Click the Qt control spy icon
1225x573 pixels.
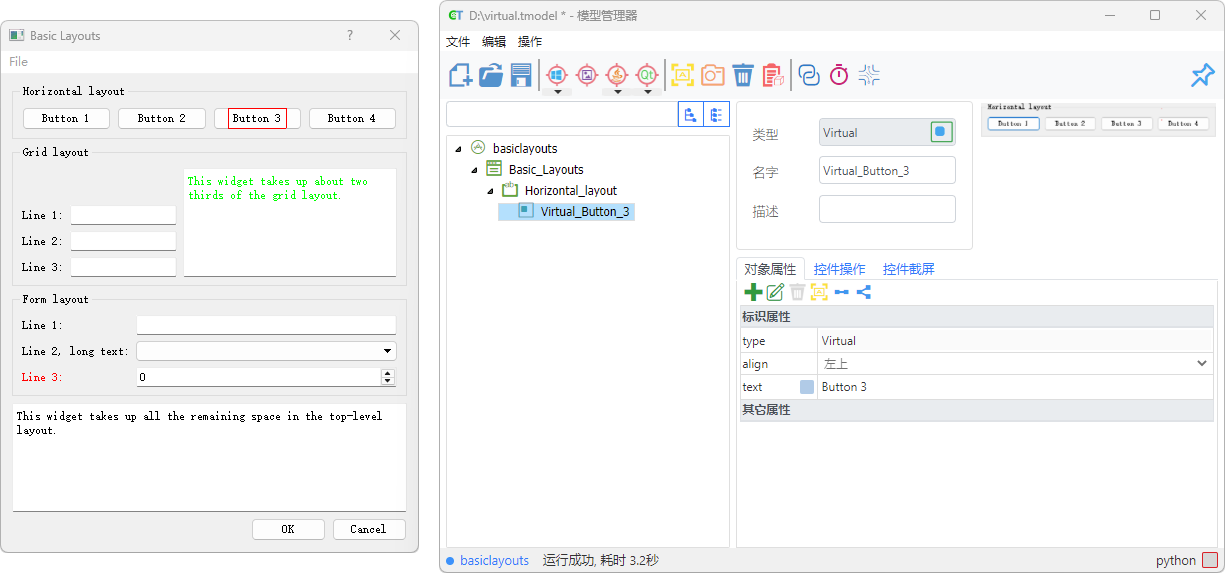click(x=647, y=75)
